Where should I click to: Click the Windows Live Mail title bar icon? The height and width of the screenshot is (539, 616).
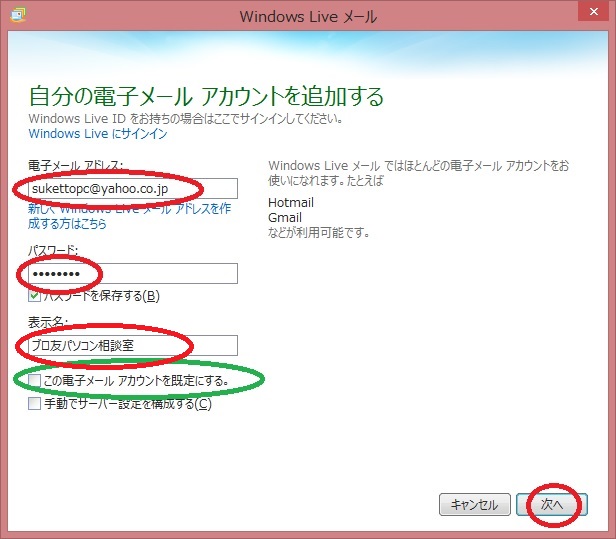[18, 15]
